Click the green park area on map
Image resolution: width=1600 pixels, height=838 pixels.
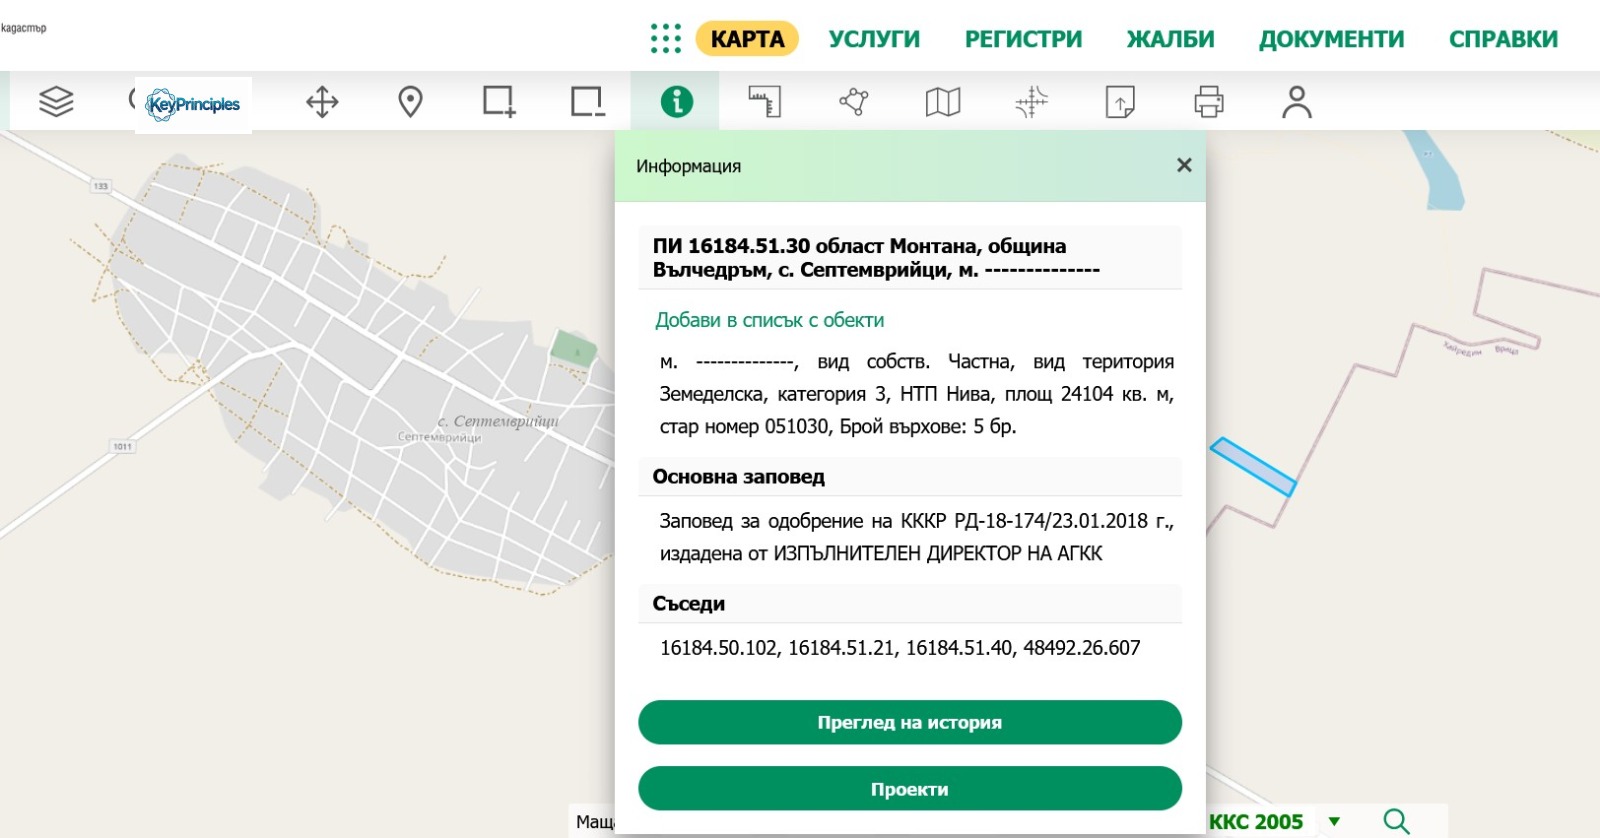click(x=573, y=349)
